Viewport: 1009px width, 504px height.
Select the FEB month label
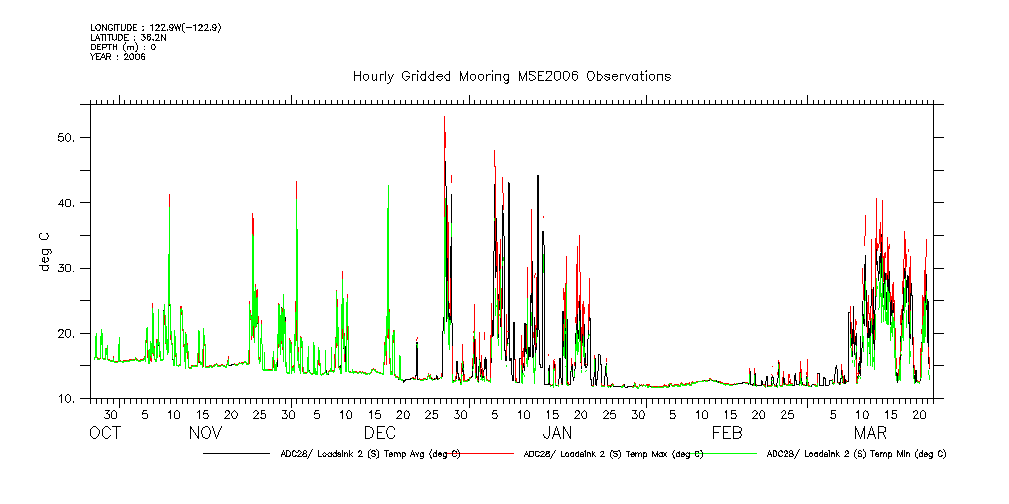click(727, 434)
